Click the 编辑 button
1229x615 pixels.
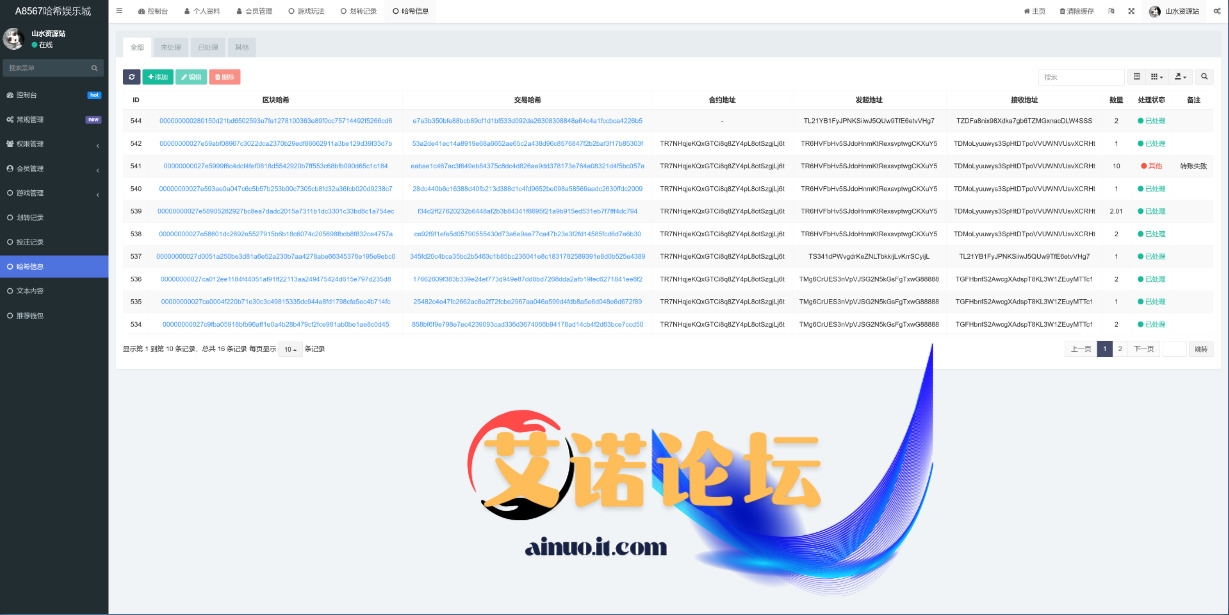(191, 77)
